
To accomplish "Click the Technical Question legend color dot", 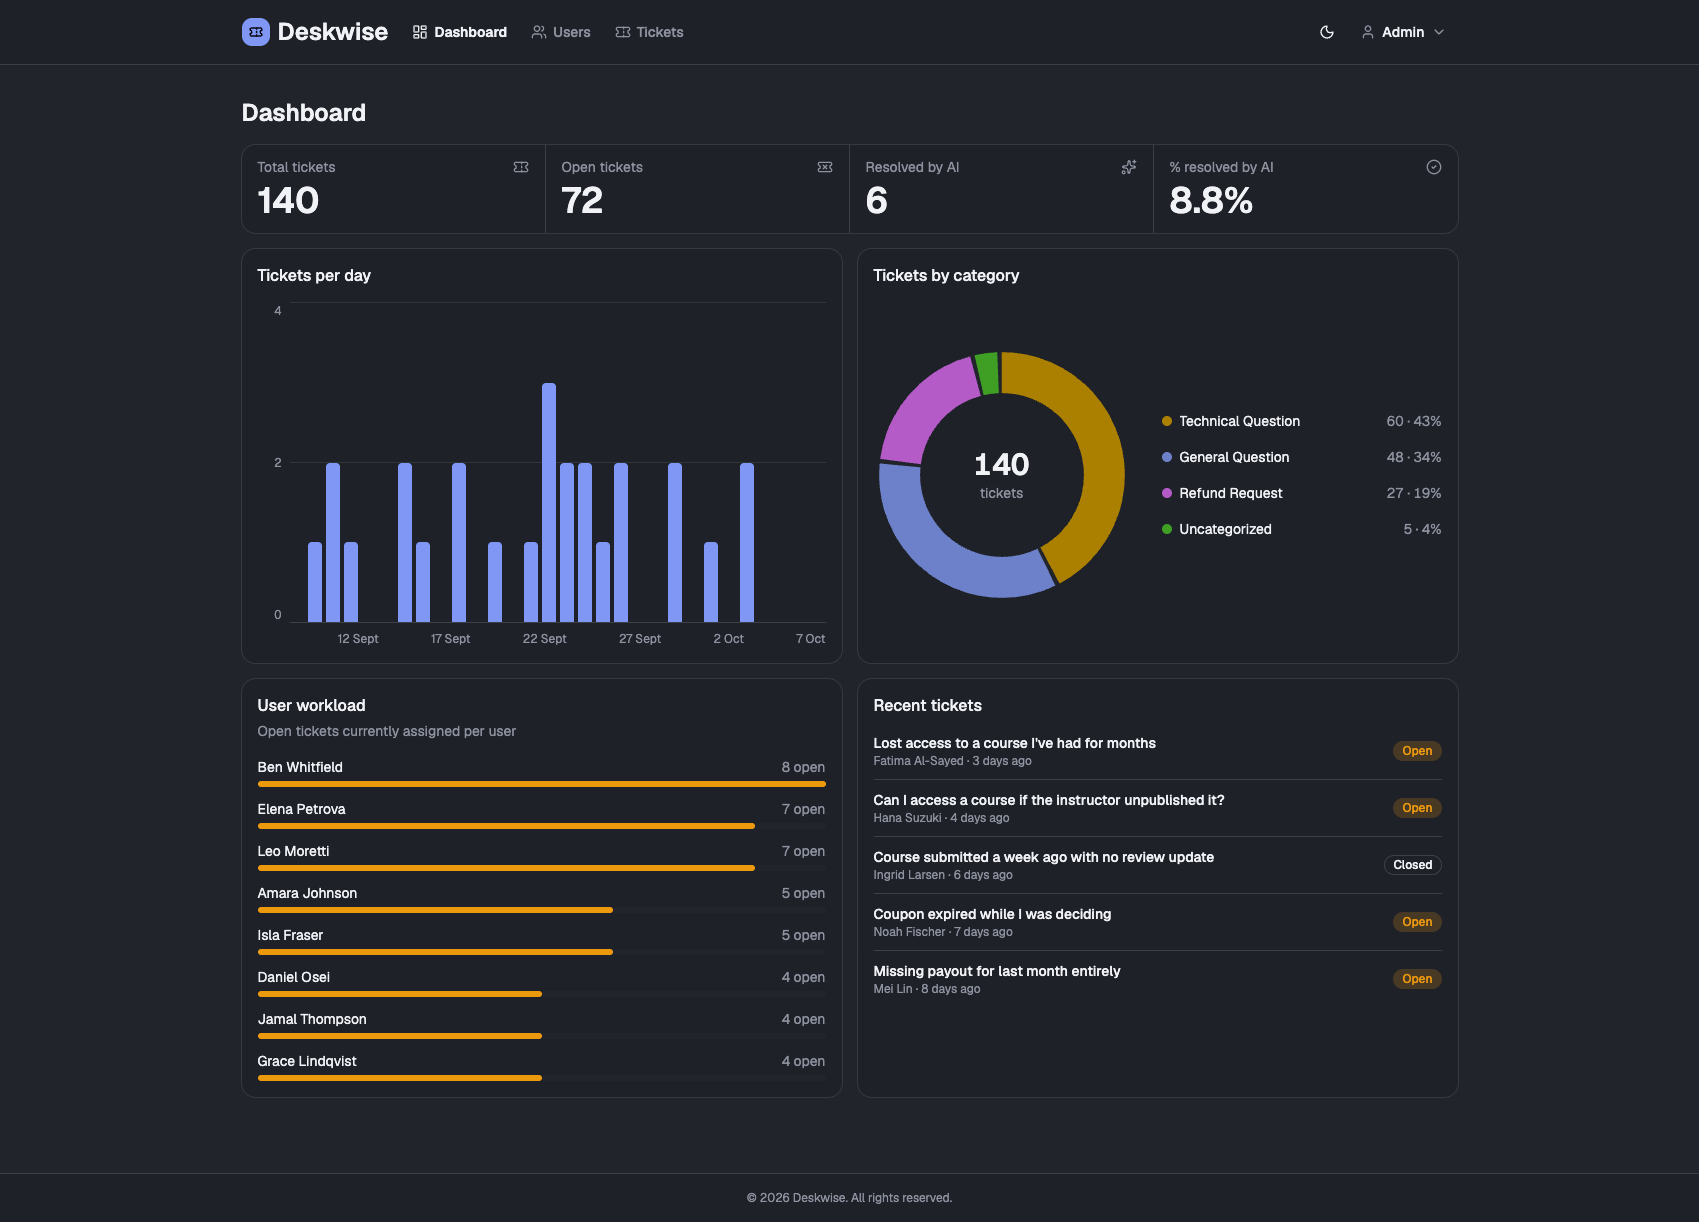I will coord(1167,421).
